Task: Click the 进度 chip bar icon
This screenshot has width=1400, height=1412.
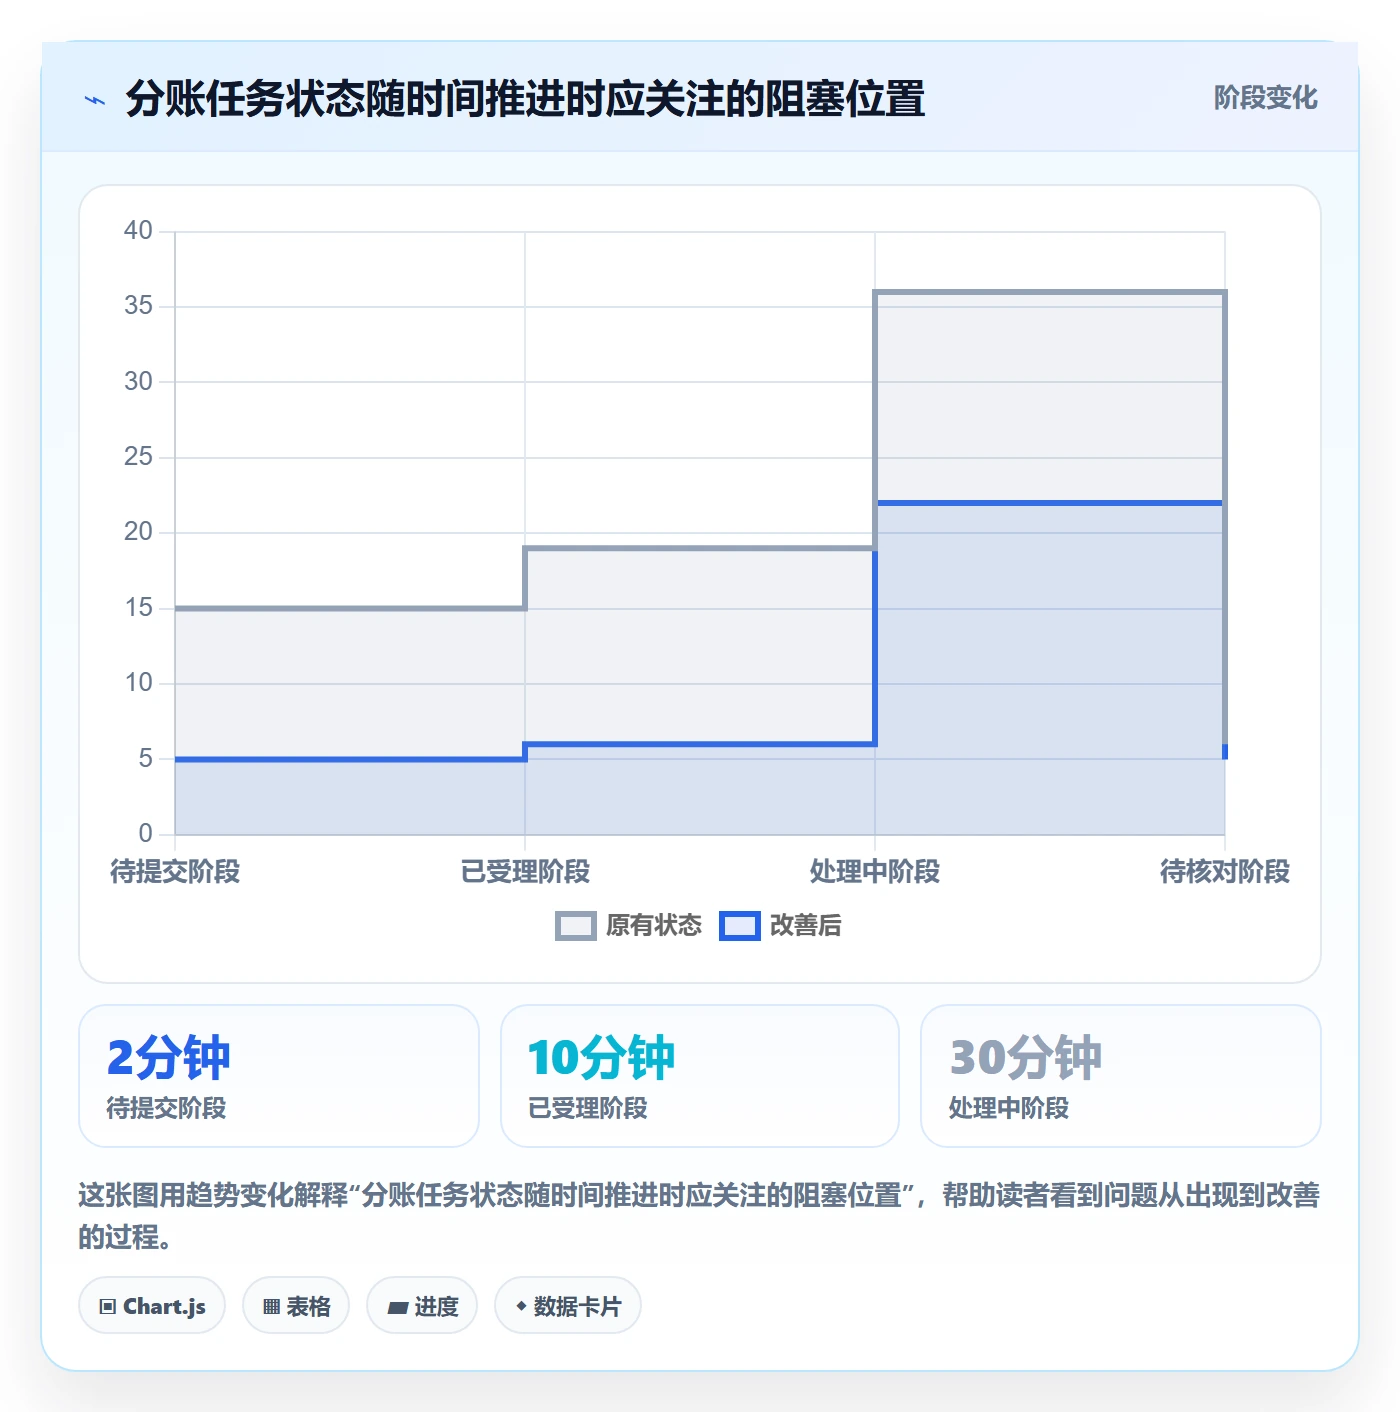Action: [x=397, y=1308]
